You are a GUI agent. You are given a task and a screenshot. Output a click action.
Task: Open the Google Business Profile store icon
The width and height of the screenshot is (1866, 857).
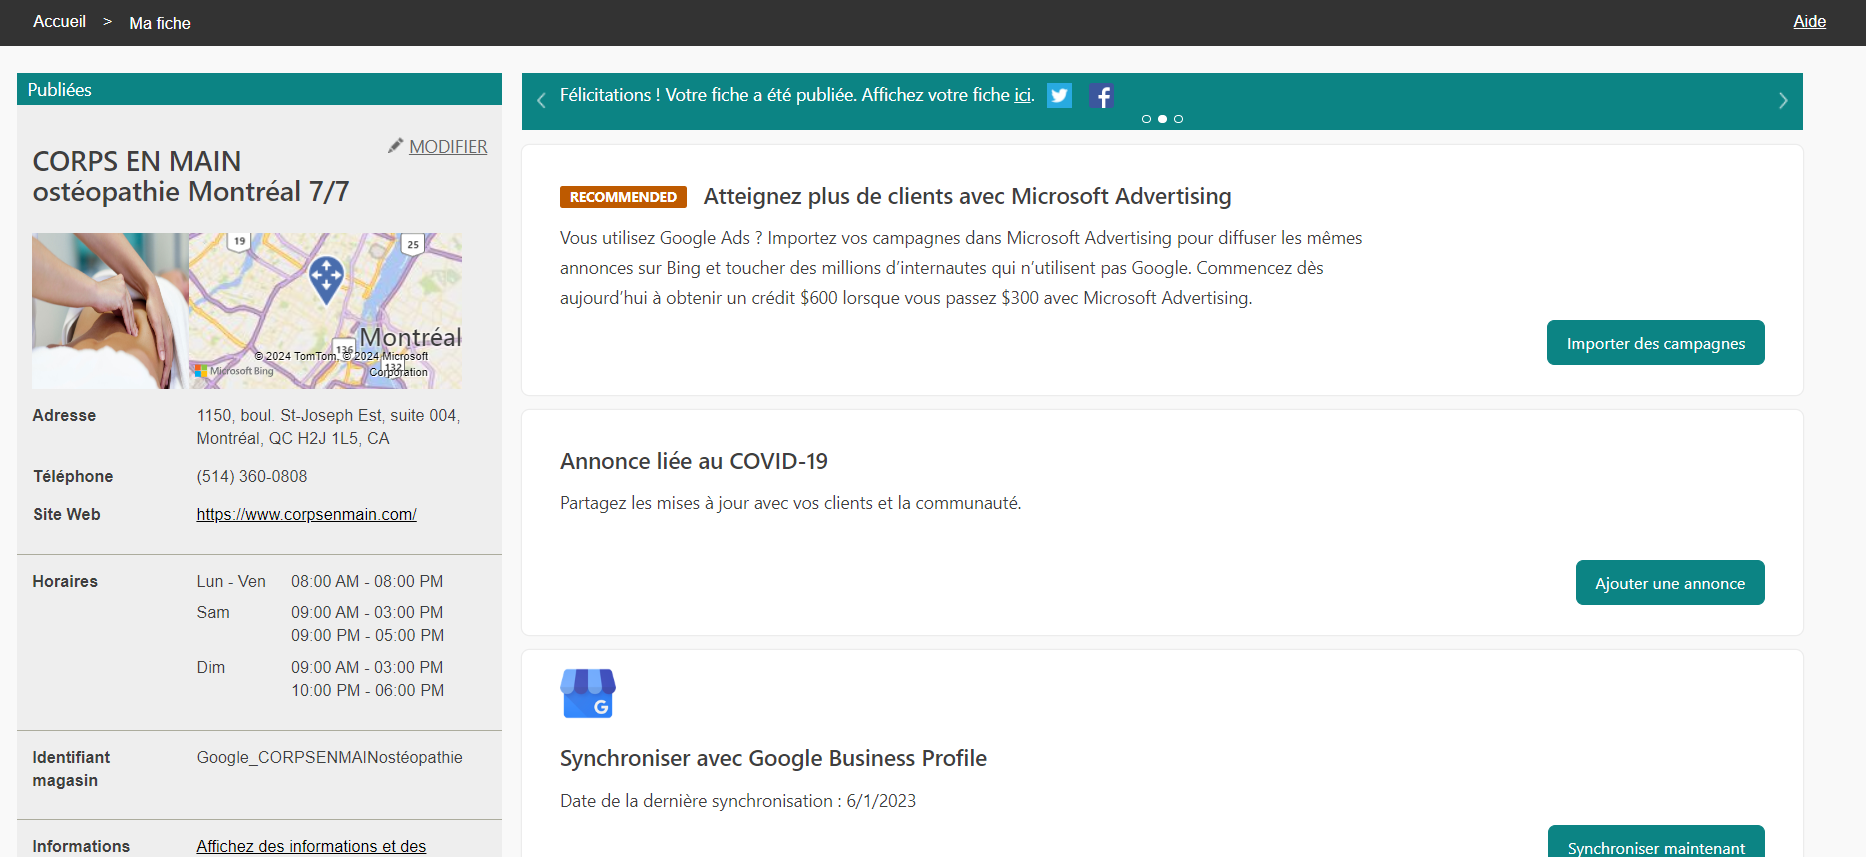point(588,693)
